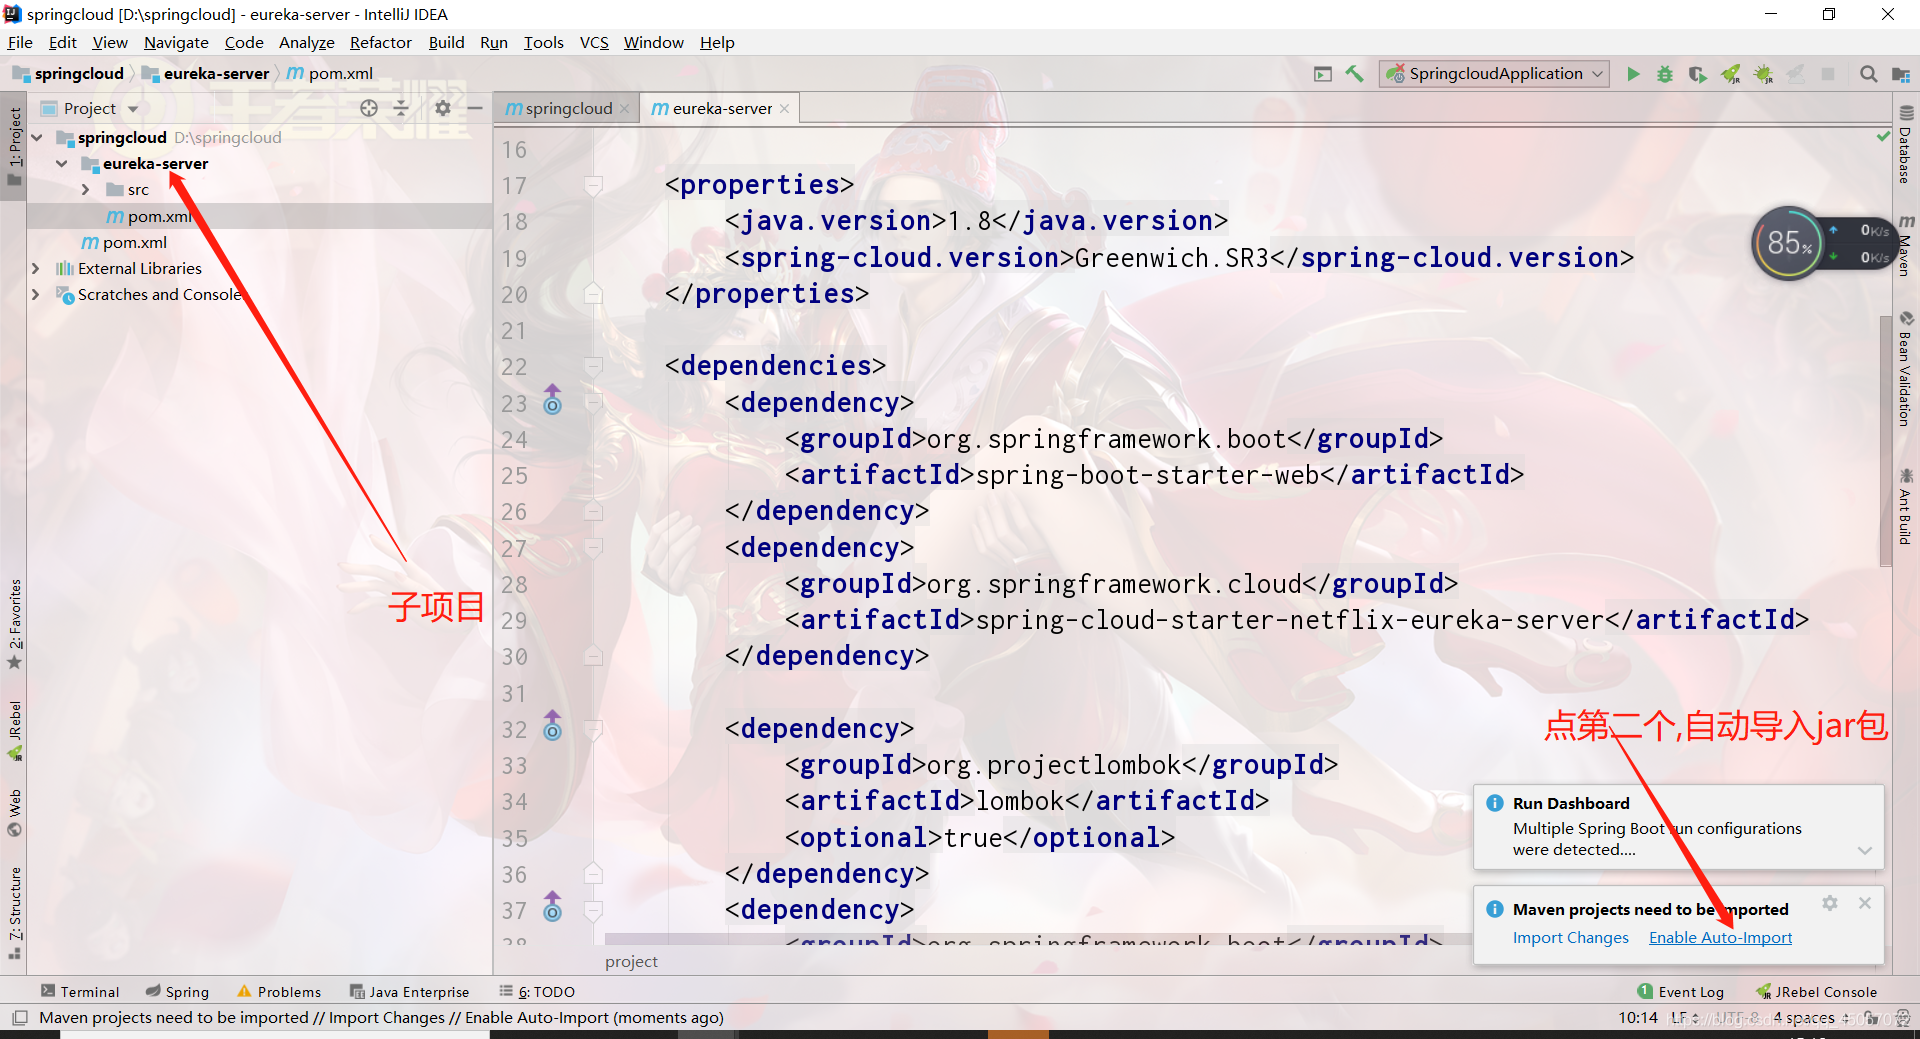The width and height of the screenshot is (1920, 1039).
Task: Expand the src folder
Action: pyautogui.click(x=86, y=190)
